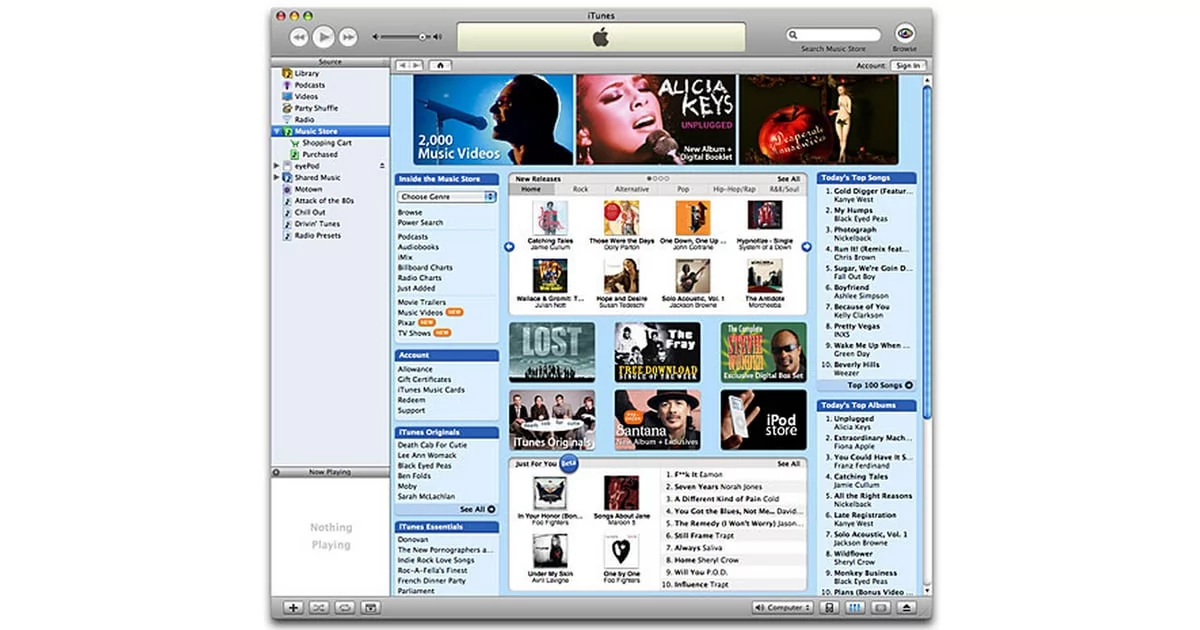Click Catching Tales album cover in New Releases

(x=550, y=218)
